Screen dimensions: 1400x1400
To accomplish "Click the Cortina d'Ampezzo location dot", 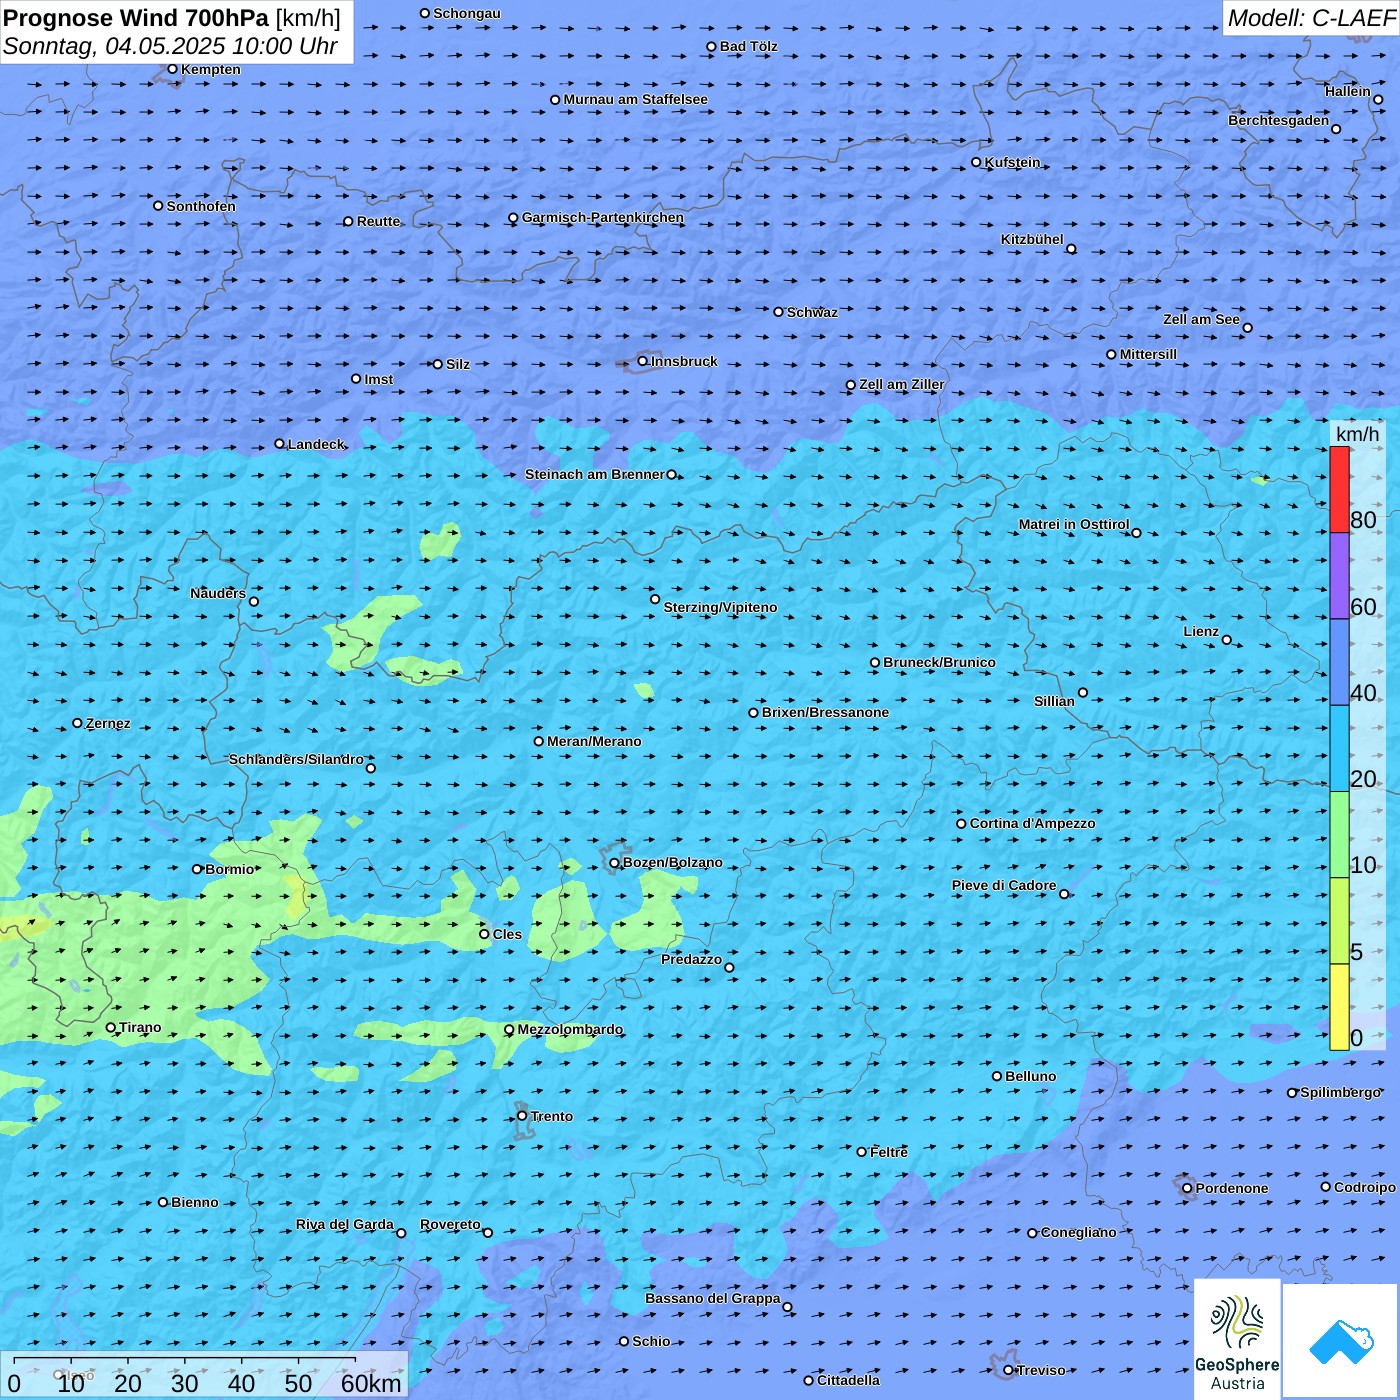I will click(962, 824).
